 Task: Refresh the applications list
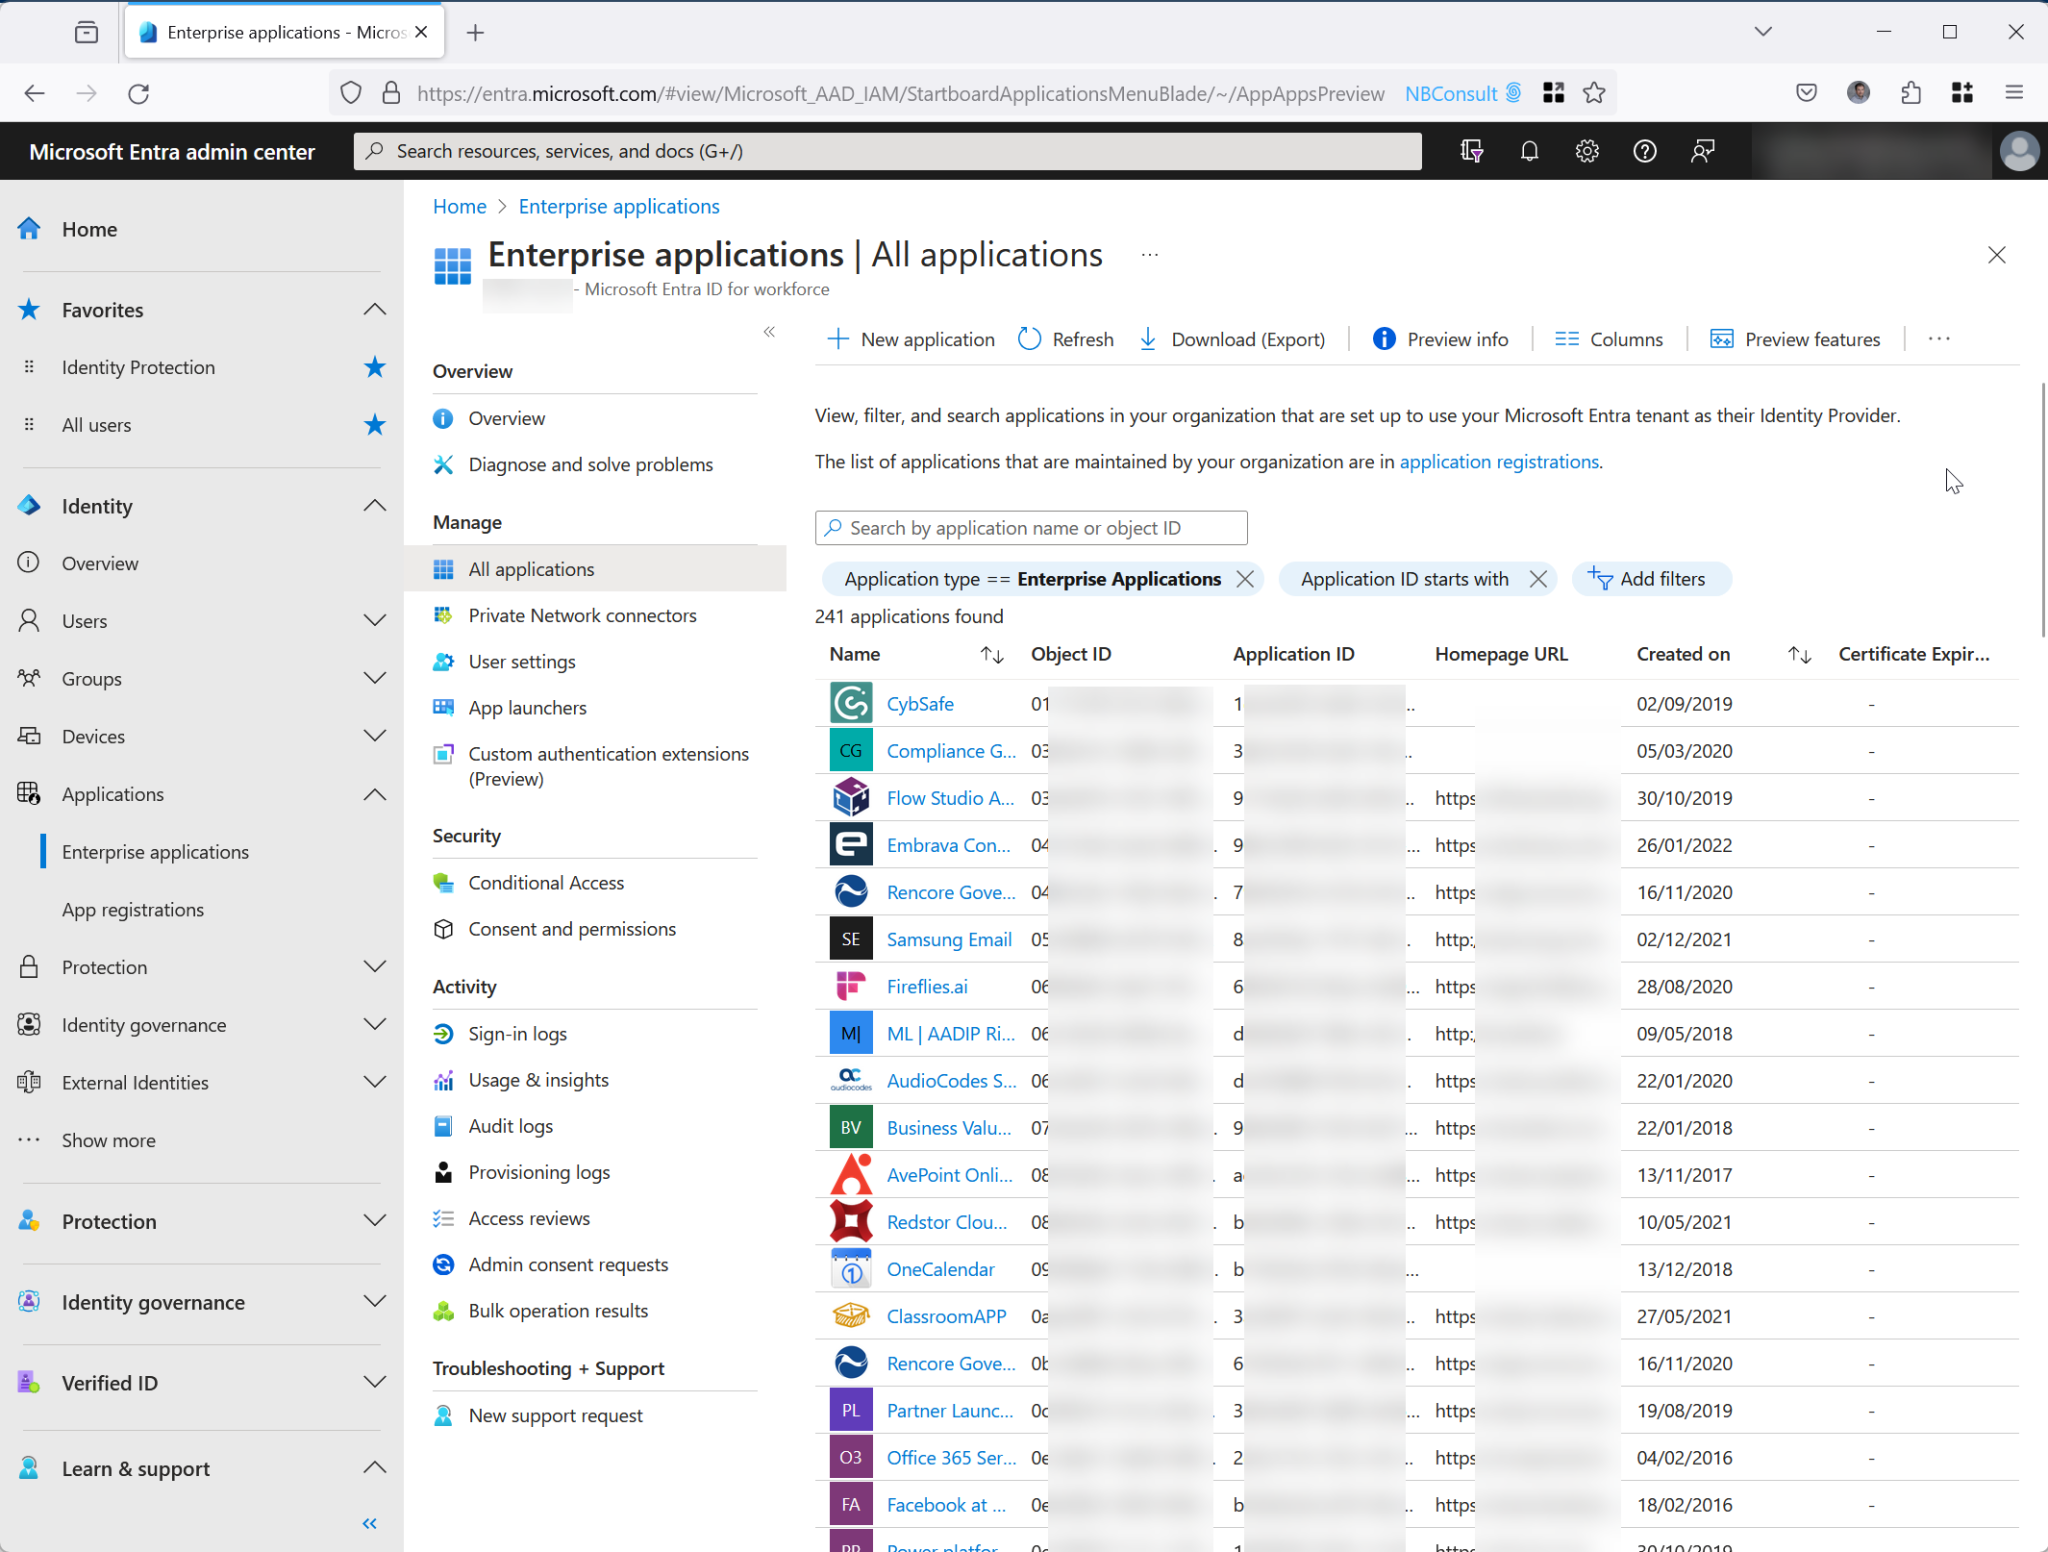click(1030, 339)
